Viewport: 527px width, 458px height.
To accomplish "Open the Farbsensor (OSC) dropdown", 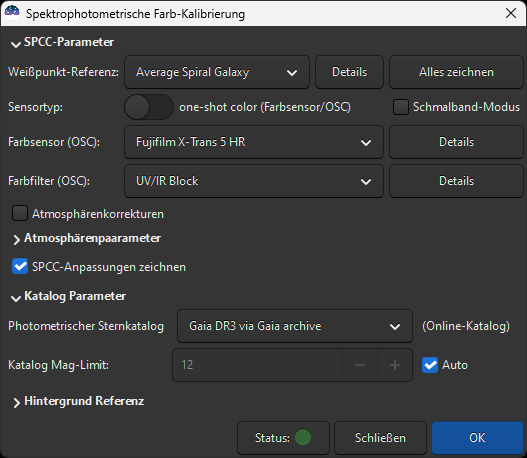I will [x=254, y=142].
